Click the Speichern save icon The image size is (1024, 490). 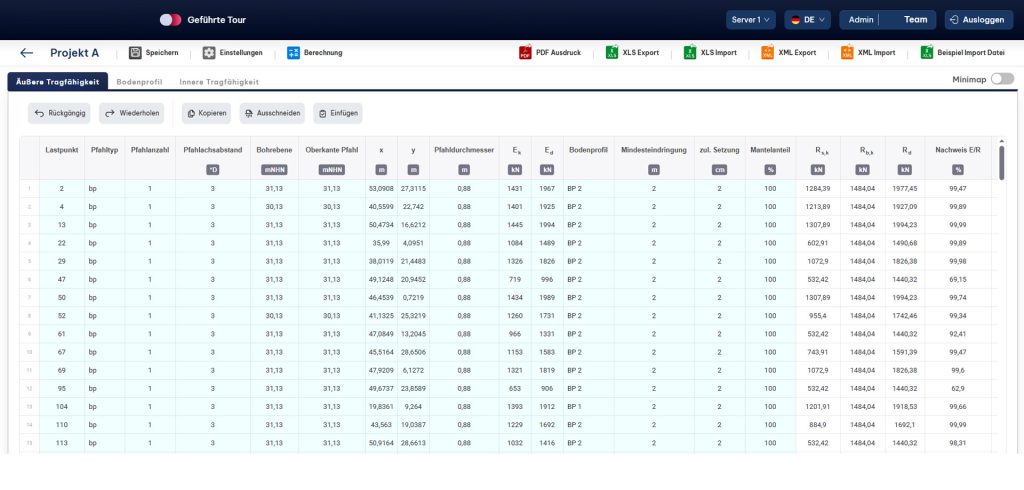pyautogui.click(x=135, y=53)
